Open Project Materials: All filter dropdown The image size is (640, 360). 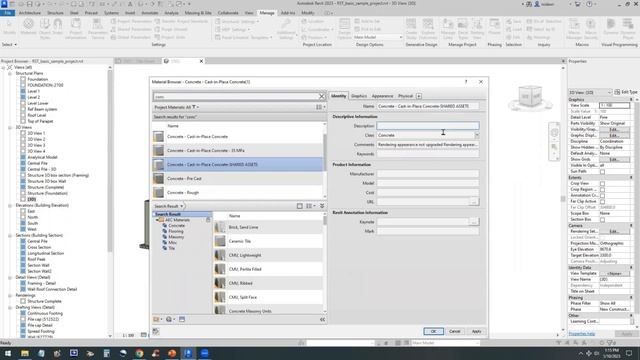click(176, 107)
